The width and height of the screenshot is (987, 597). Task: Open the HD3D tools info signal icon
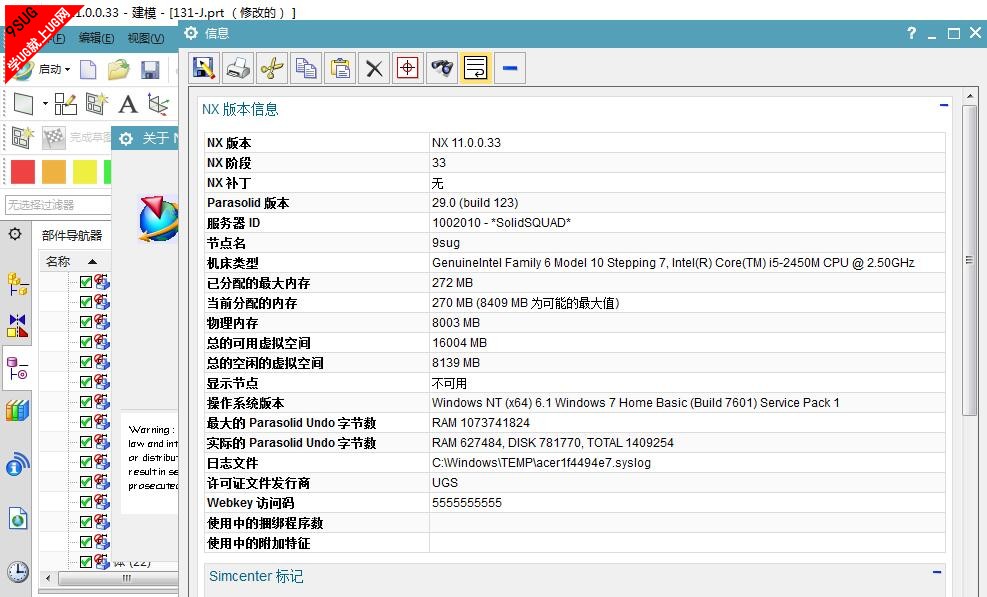[x=18, y=465]
